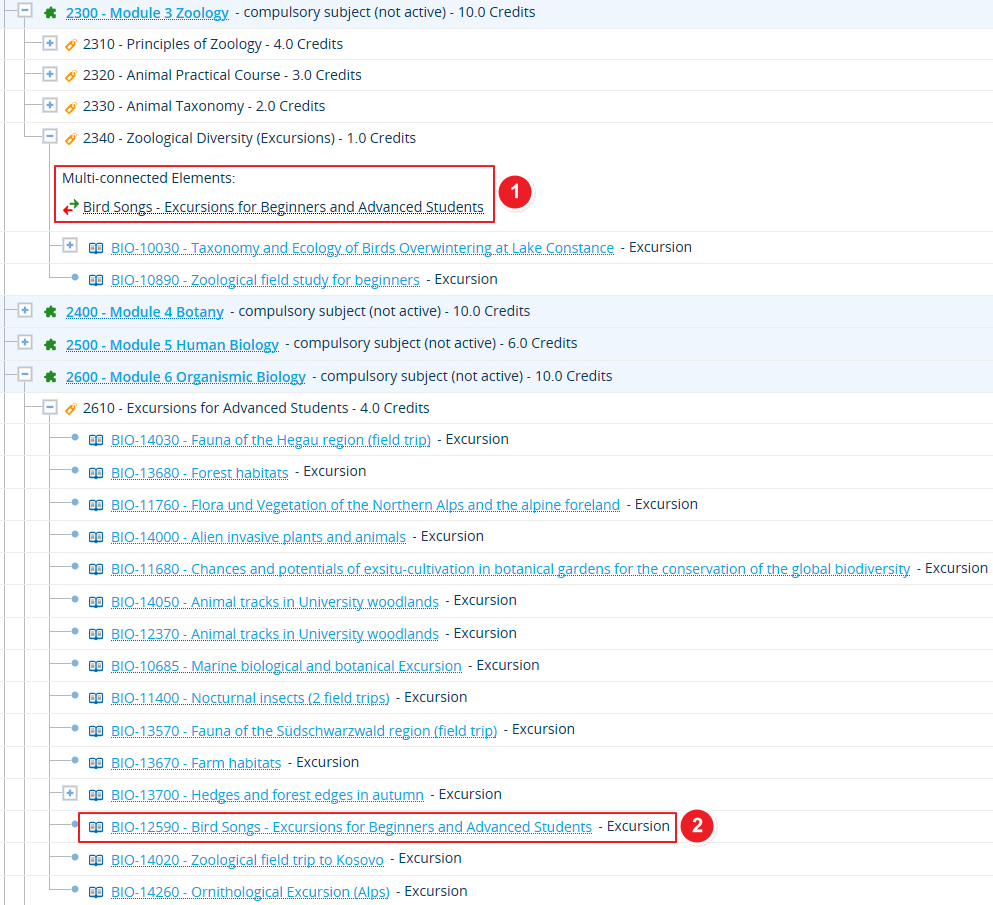Click orange tag icon of 2330 Animal Taxonomy
Screen dimensions: 993x905
(71, 108)
